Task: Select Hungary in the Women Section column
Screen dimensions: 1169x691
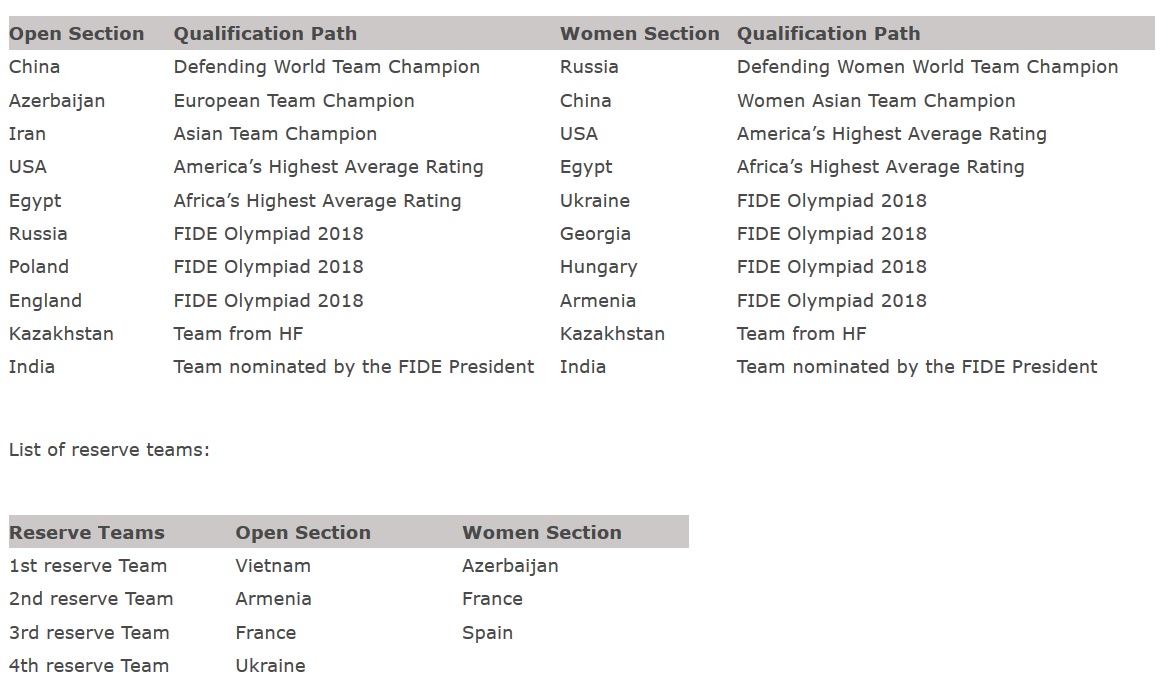Action: [599, 268]
